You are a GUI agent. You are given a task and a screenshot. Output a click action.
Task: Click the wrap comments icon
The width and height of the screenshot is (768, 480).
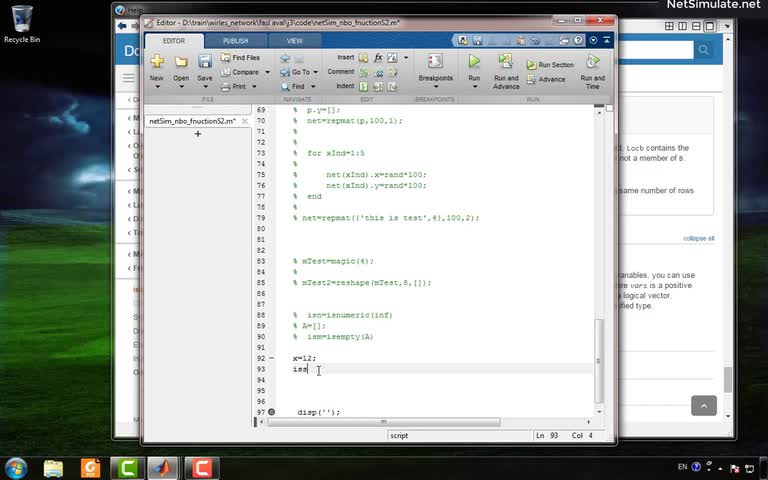click(392, 72)
